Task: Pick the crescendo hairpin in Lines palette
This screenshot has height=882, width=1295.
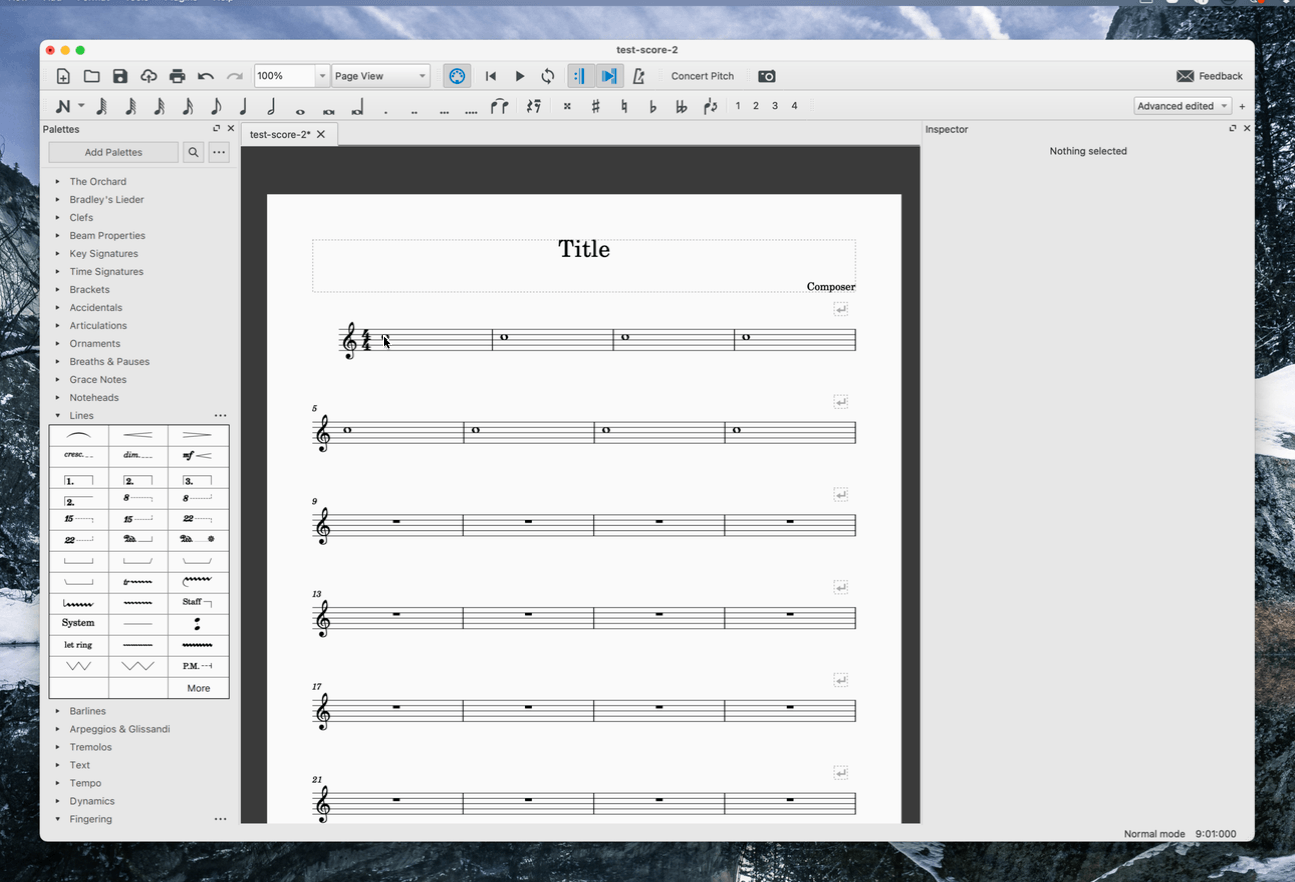Action: click(138, 435)
